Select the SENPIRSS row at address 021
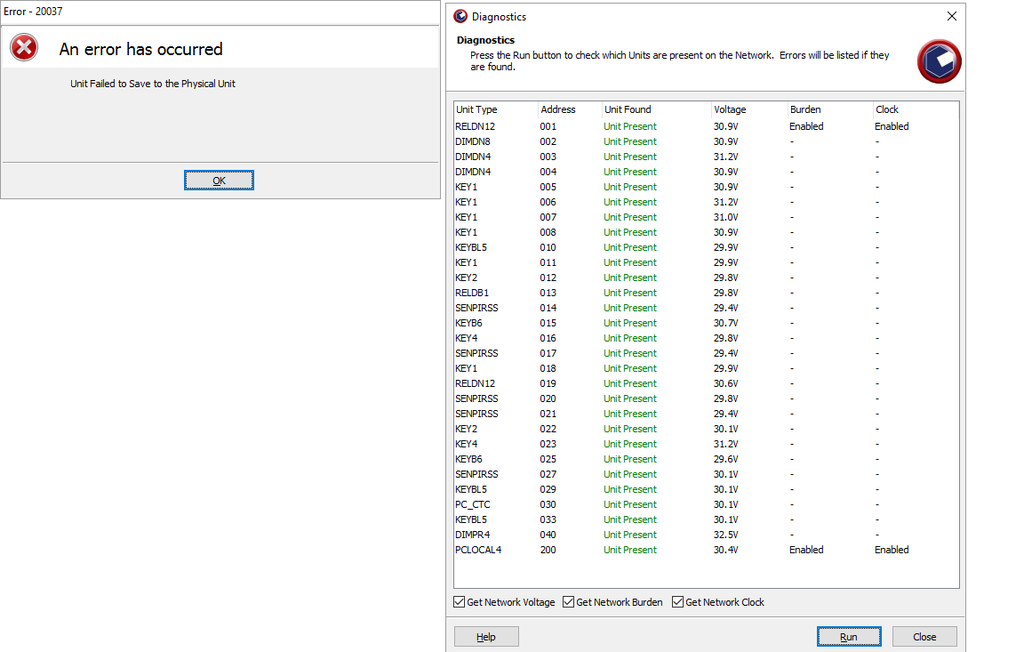1024x652 pixels. tap(706, 414)
